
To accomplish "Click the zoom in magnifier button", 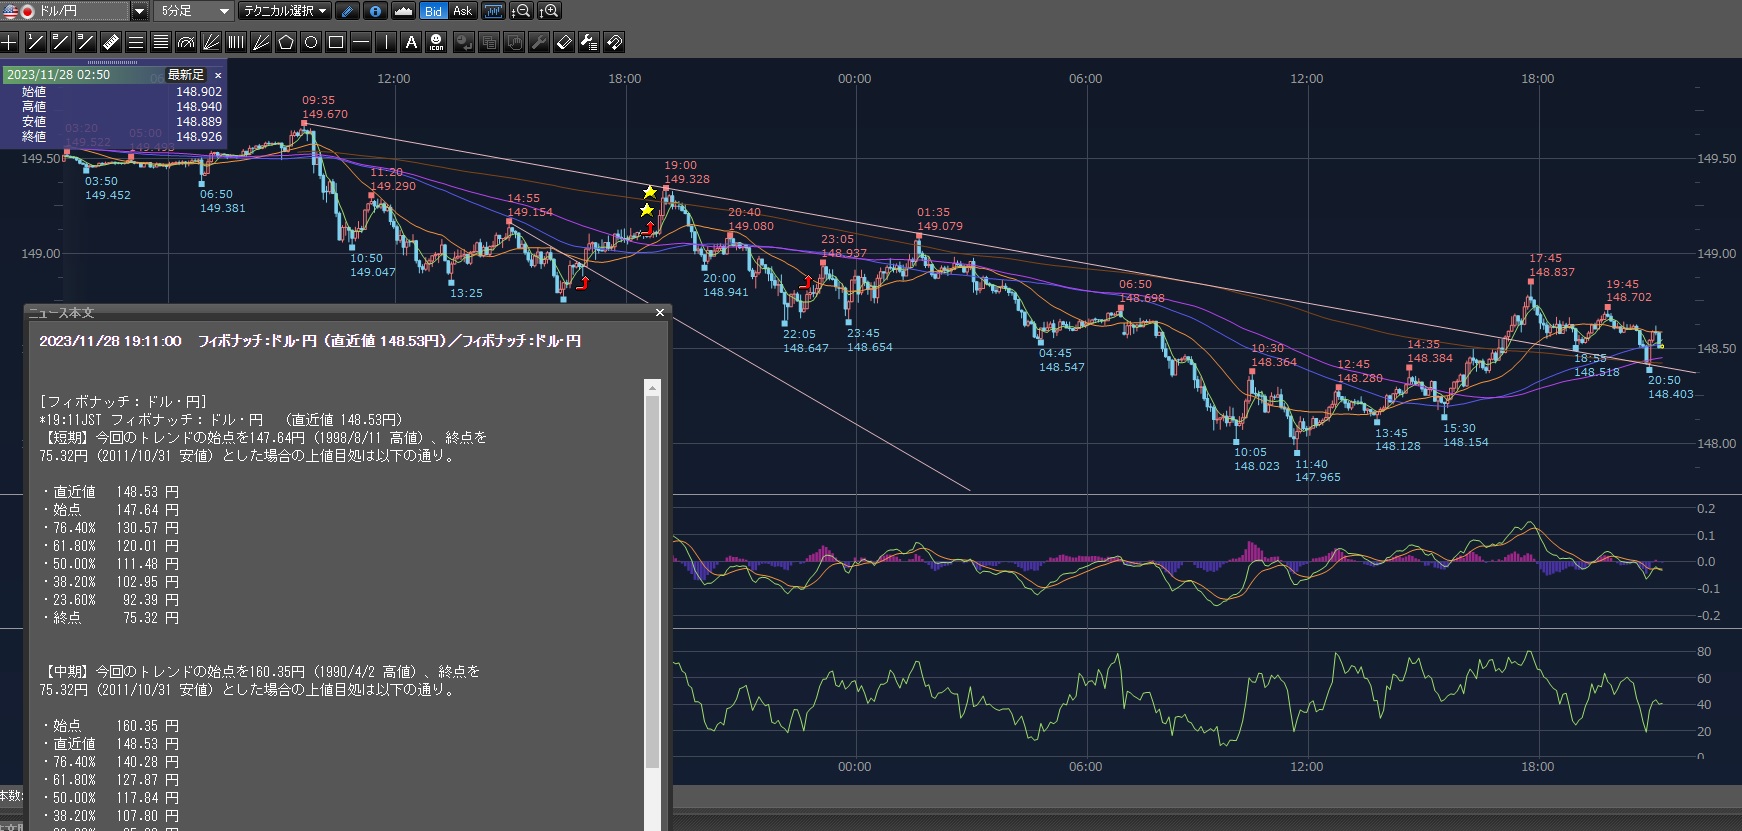I will click(549, 11).
